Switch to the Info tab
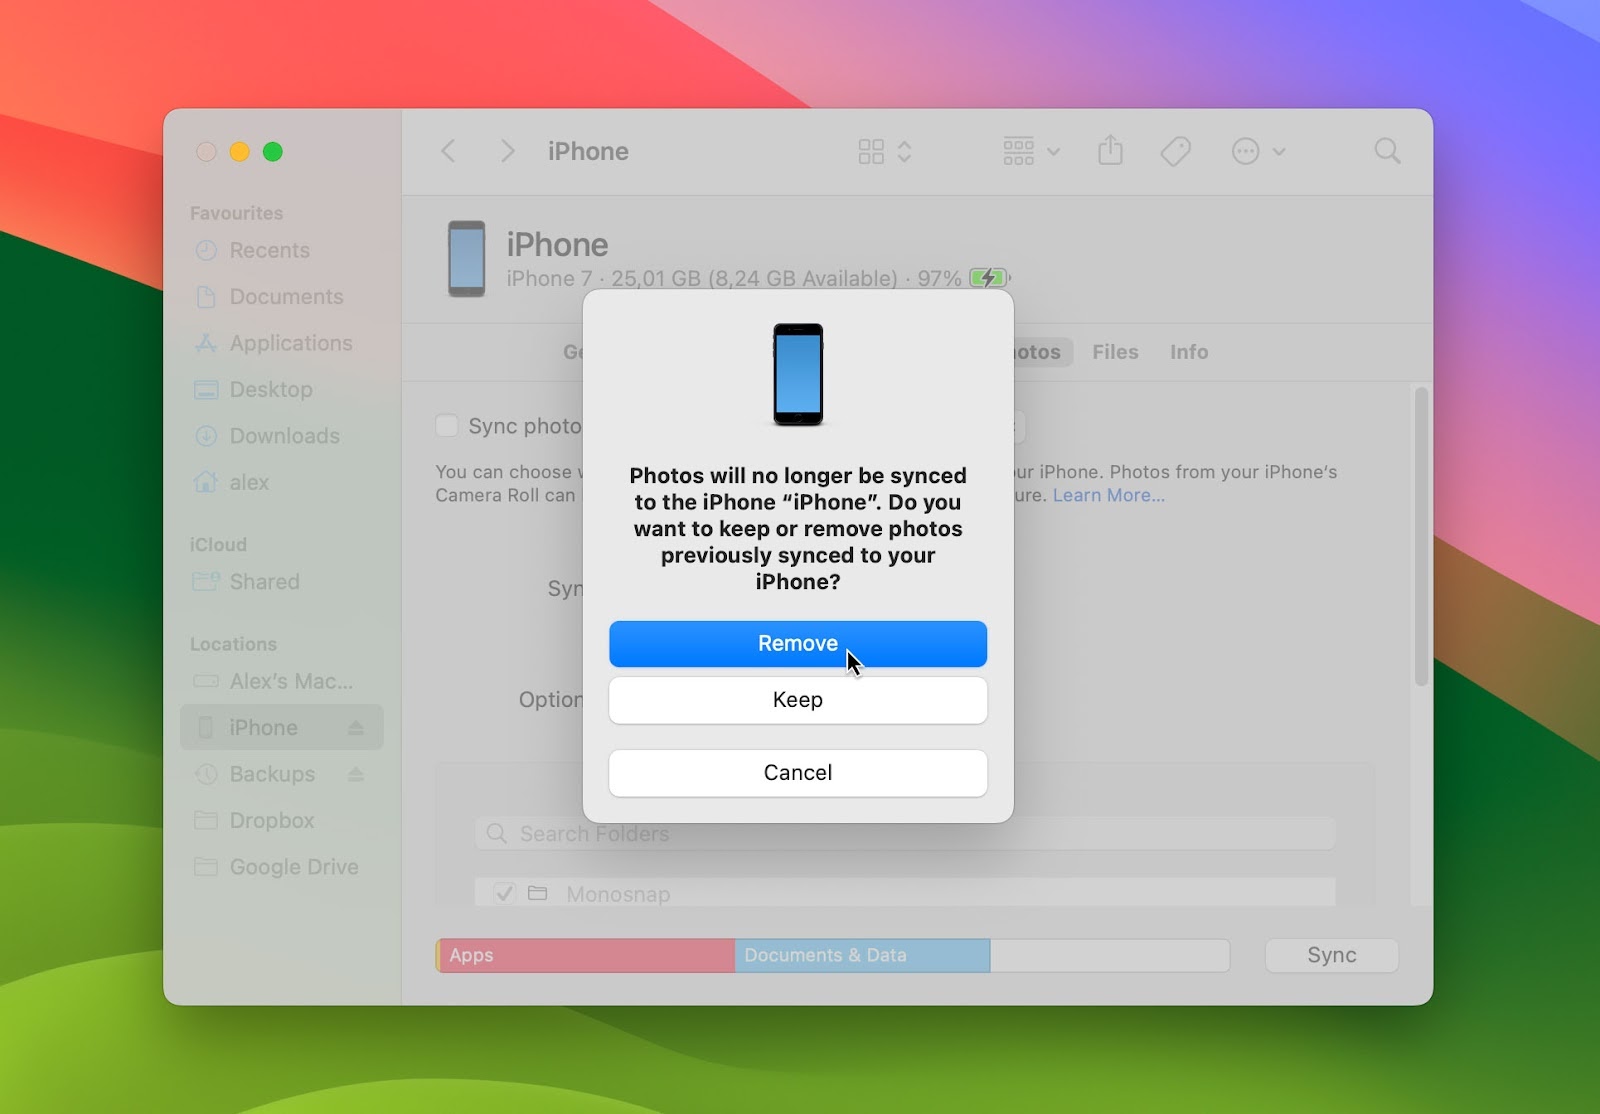The height and width of the screenshot is (1114, 1600). tap(1189, 352)
